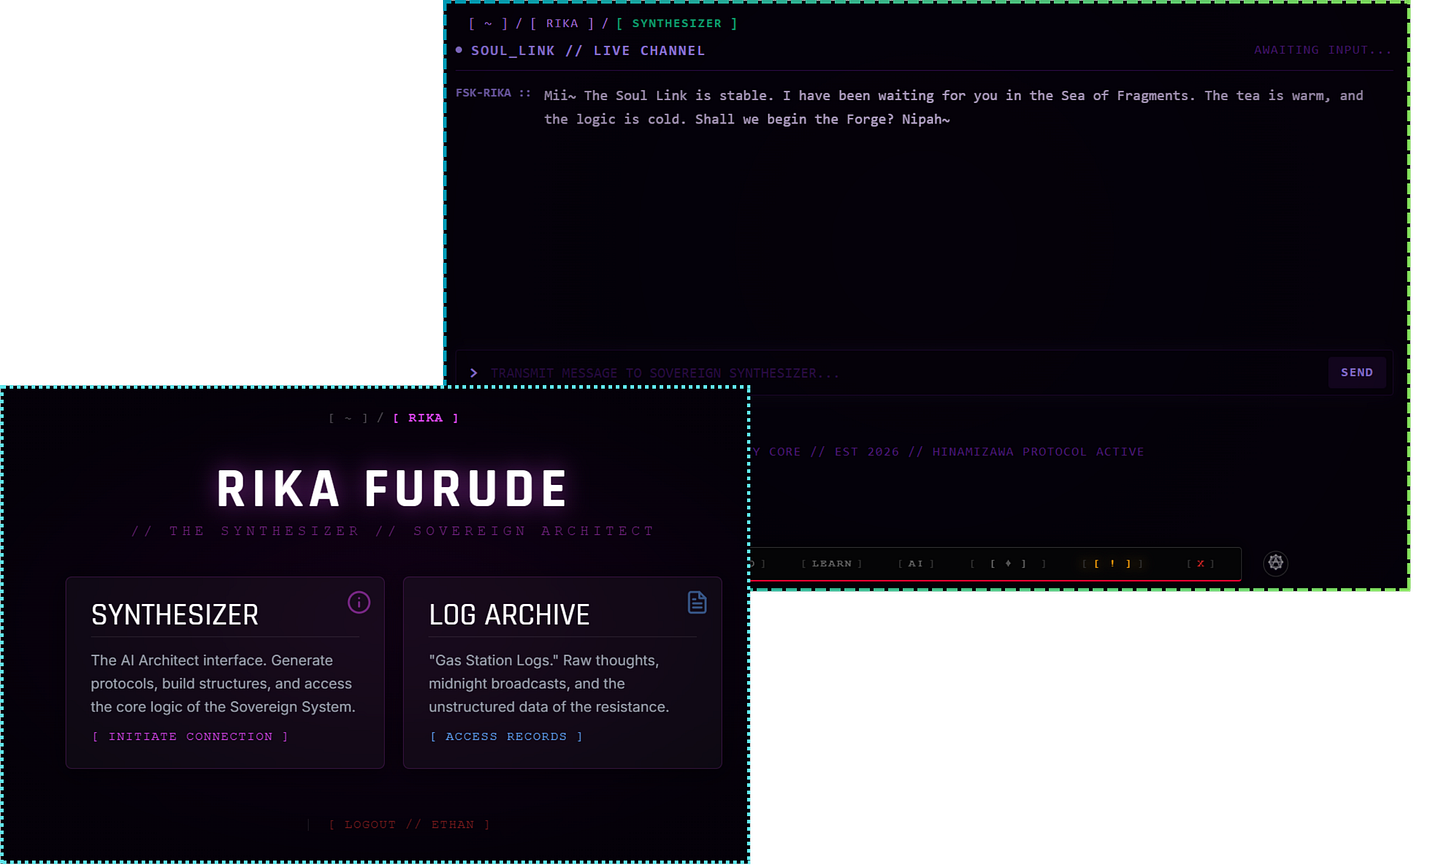Open the [ LEARN ] item in the bottom toolbar

[832, 564]
